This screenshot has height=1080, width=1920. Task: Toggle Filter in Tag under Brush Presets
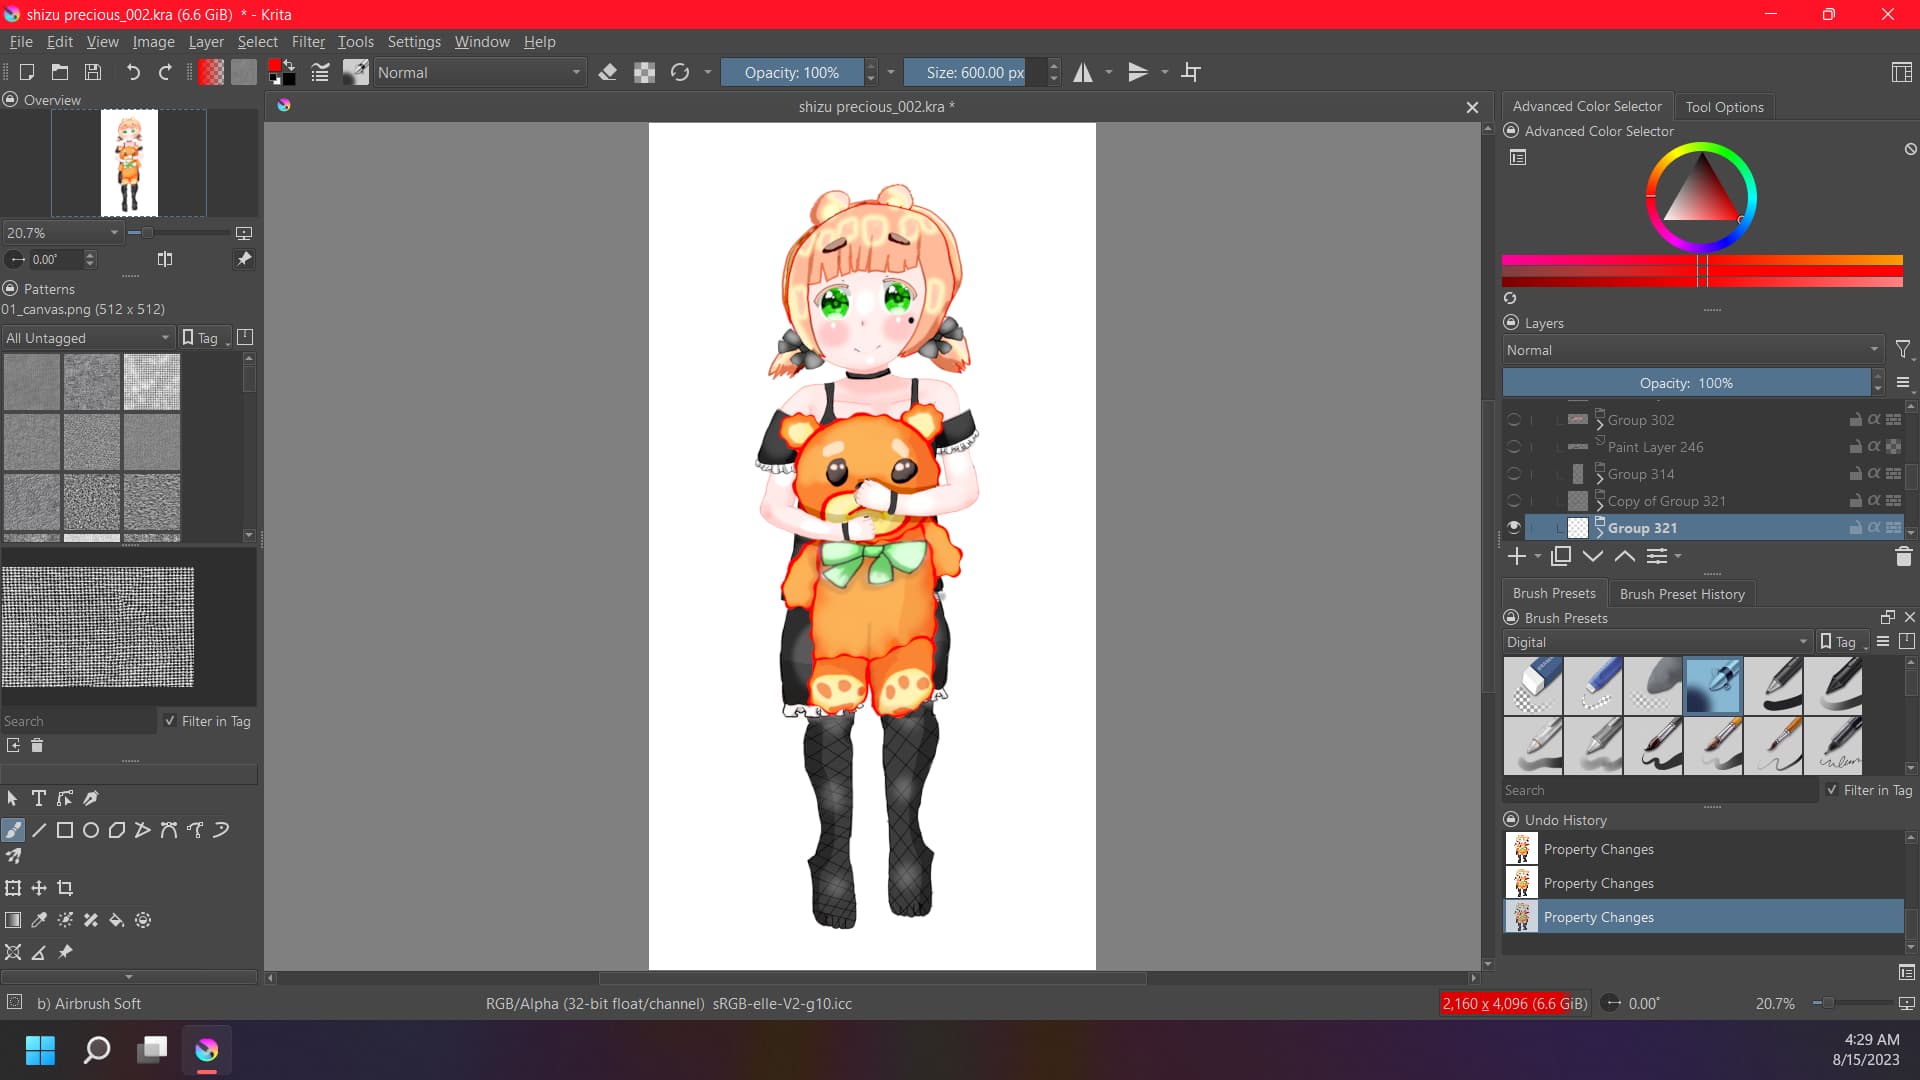coord(1832,790)
